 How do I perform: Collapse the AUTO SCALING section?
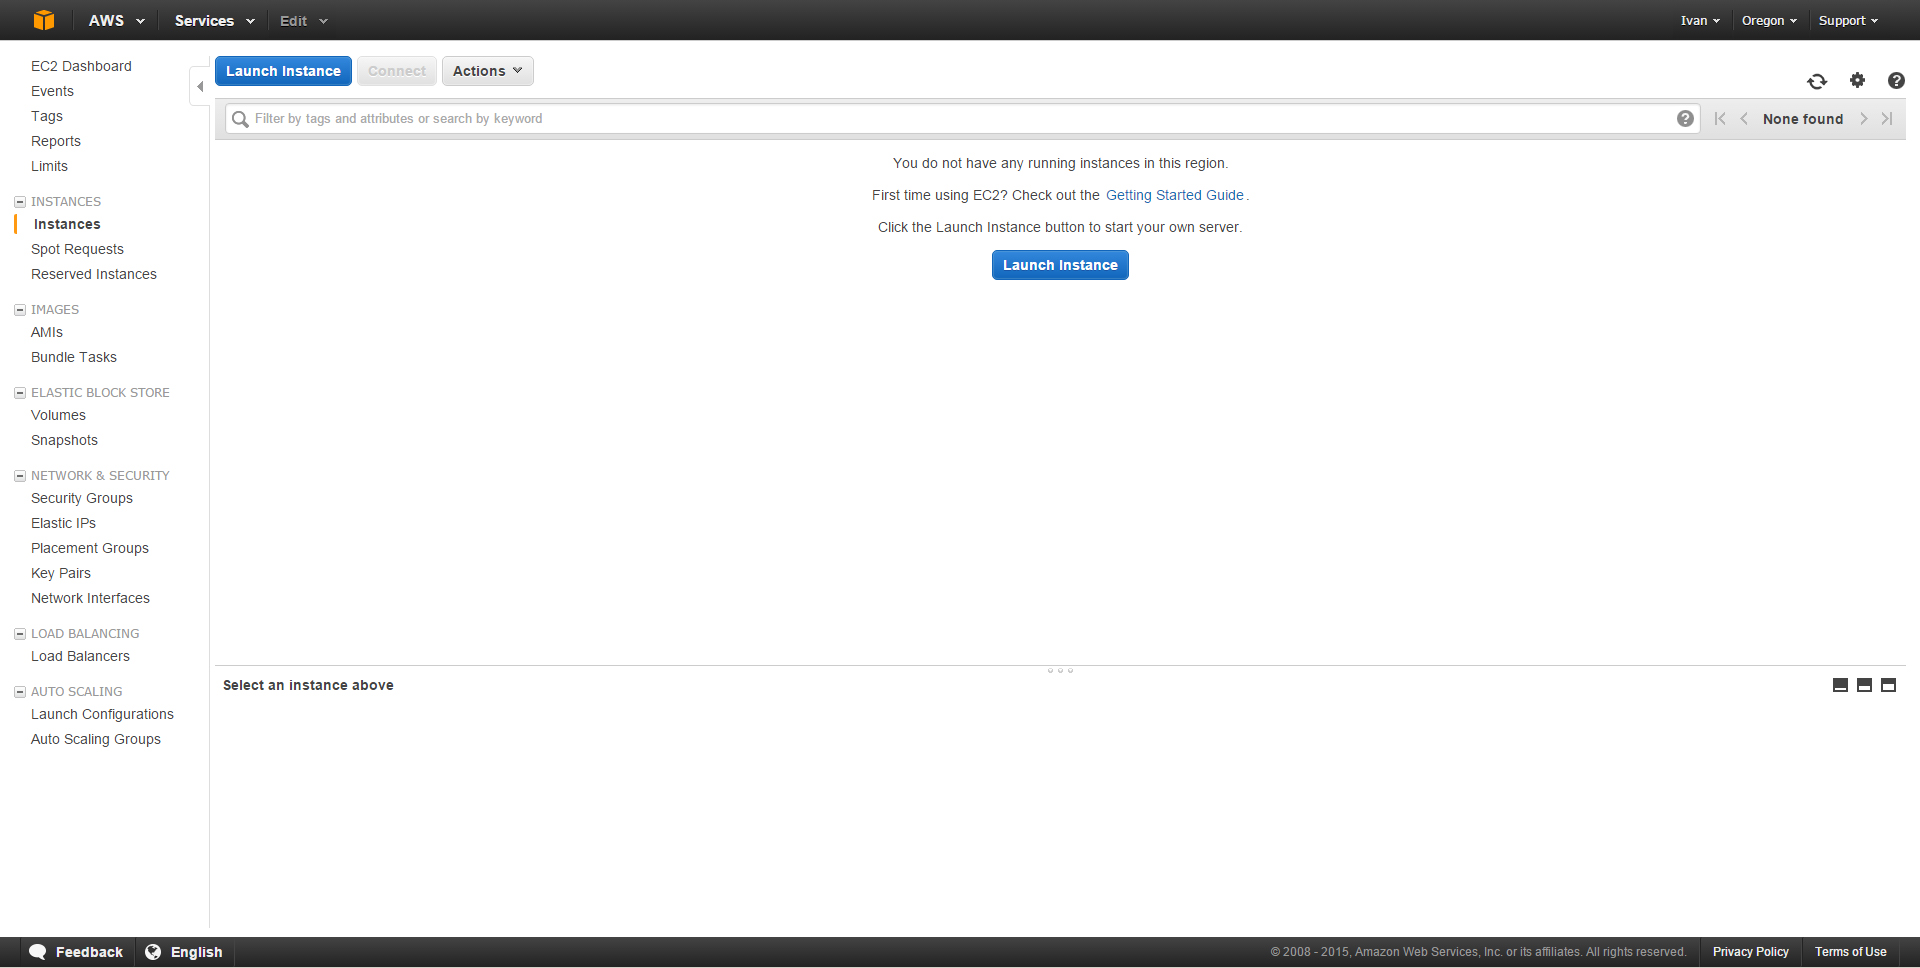[19, 692]
